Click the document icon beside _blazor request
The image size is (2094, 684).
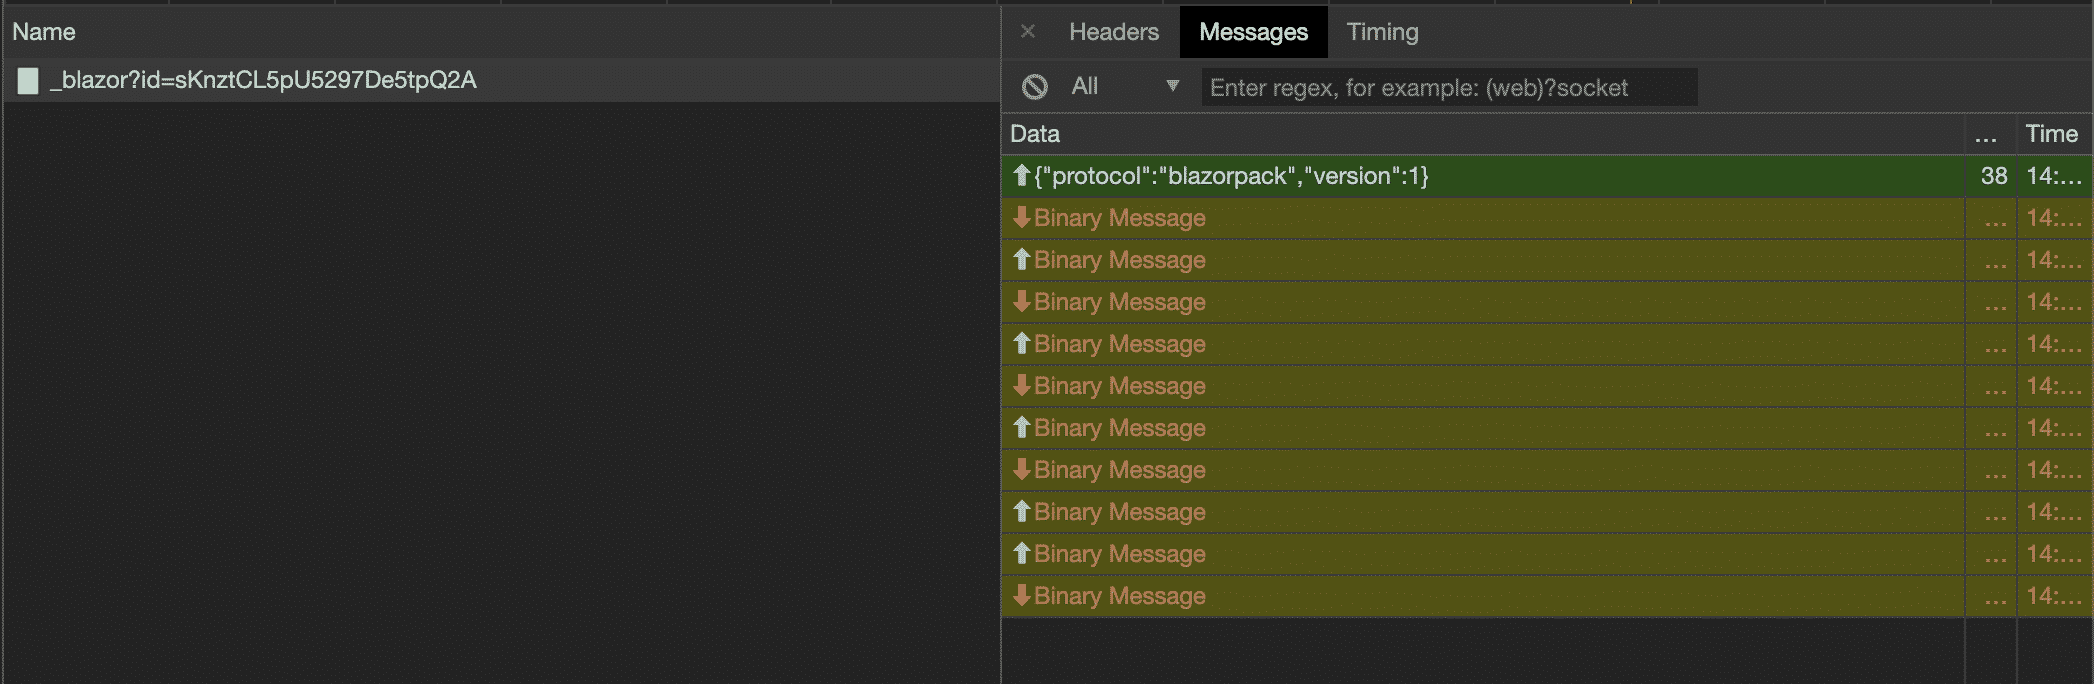pos(28,81)
